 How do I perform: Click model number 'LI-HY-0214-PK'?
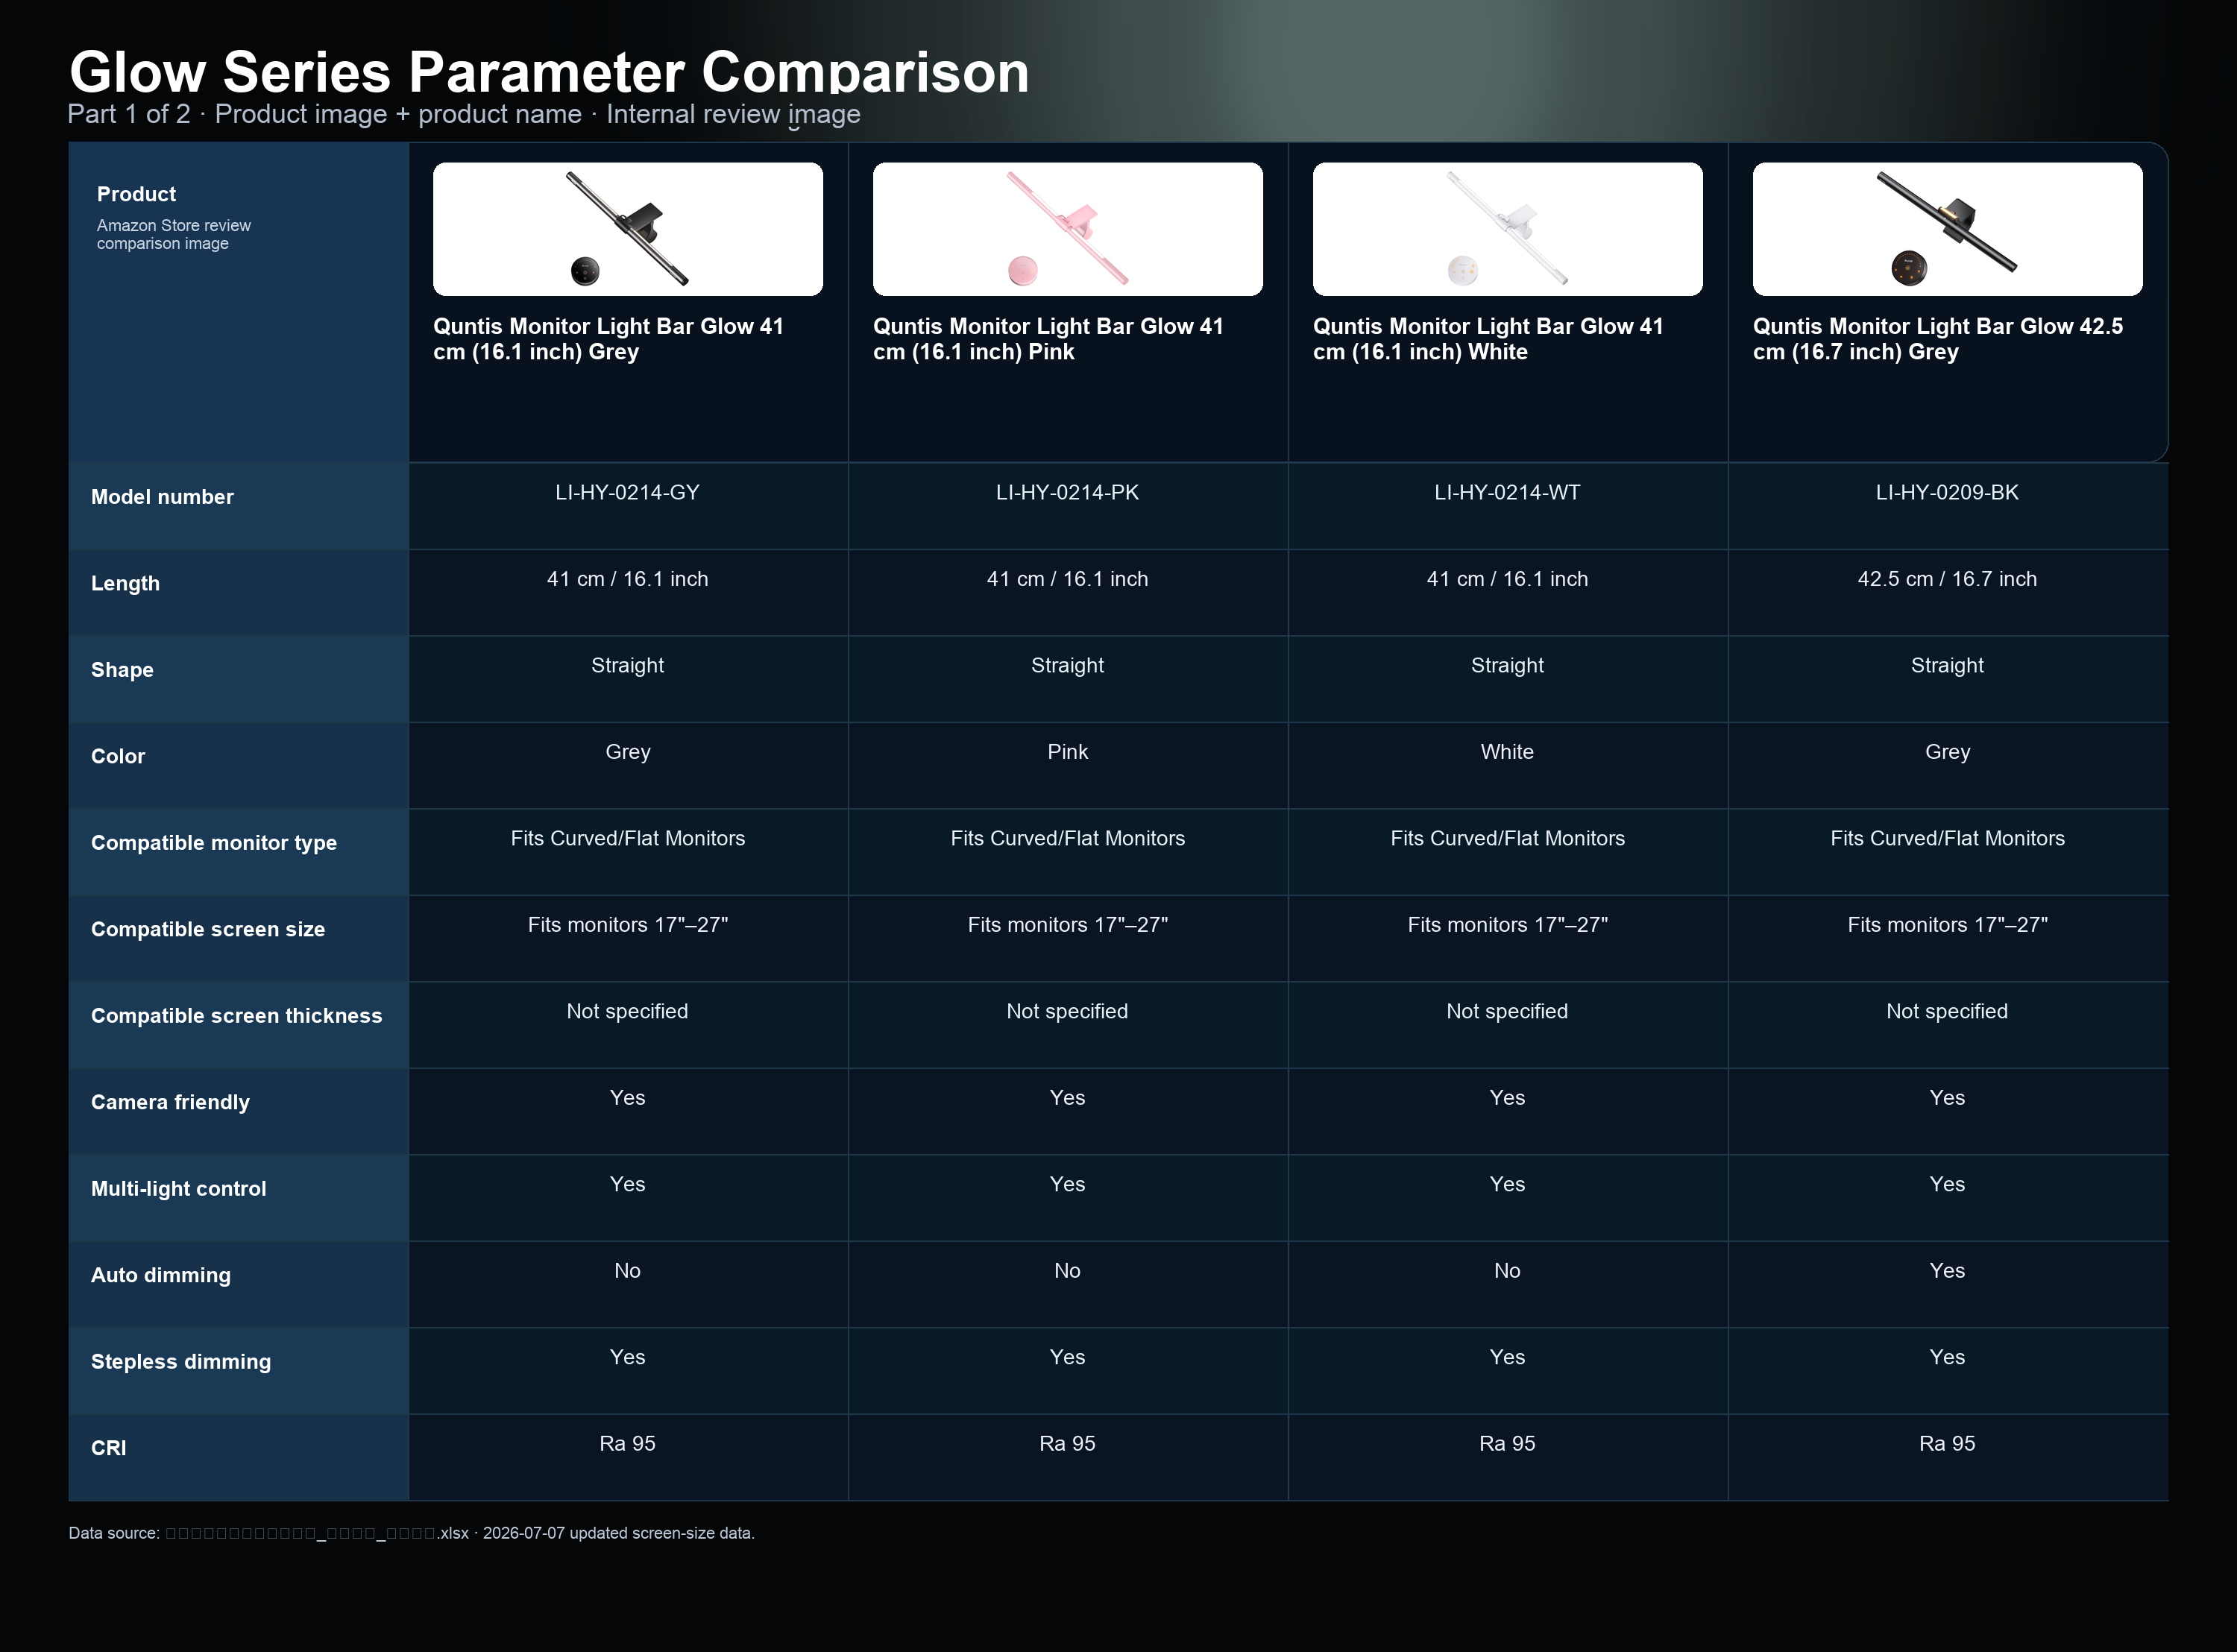pos(1067,492)
